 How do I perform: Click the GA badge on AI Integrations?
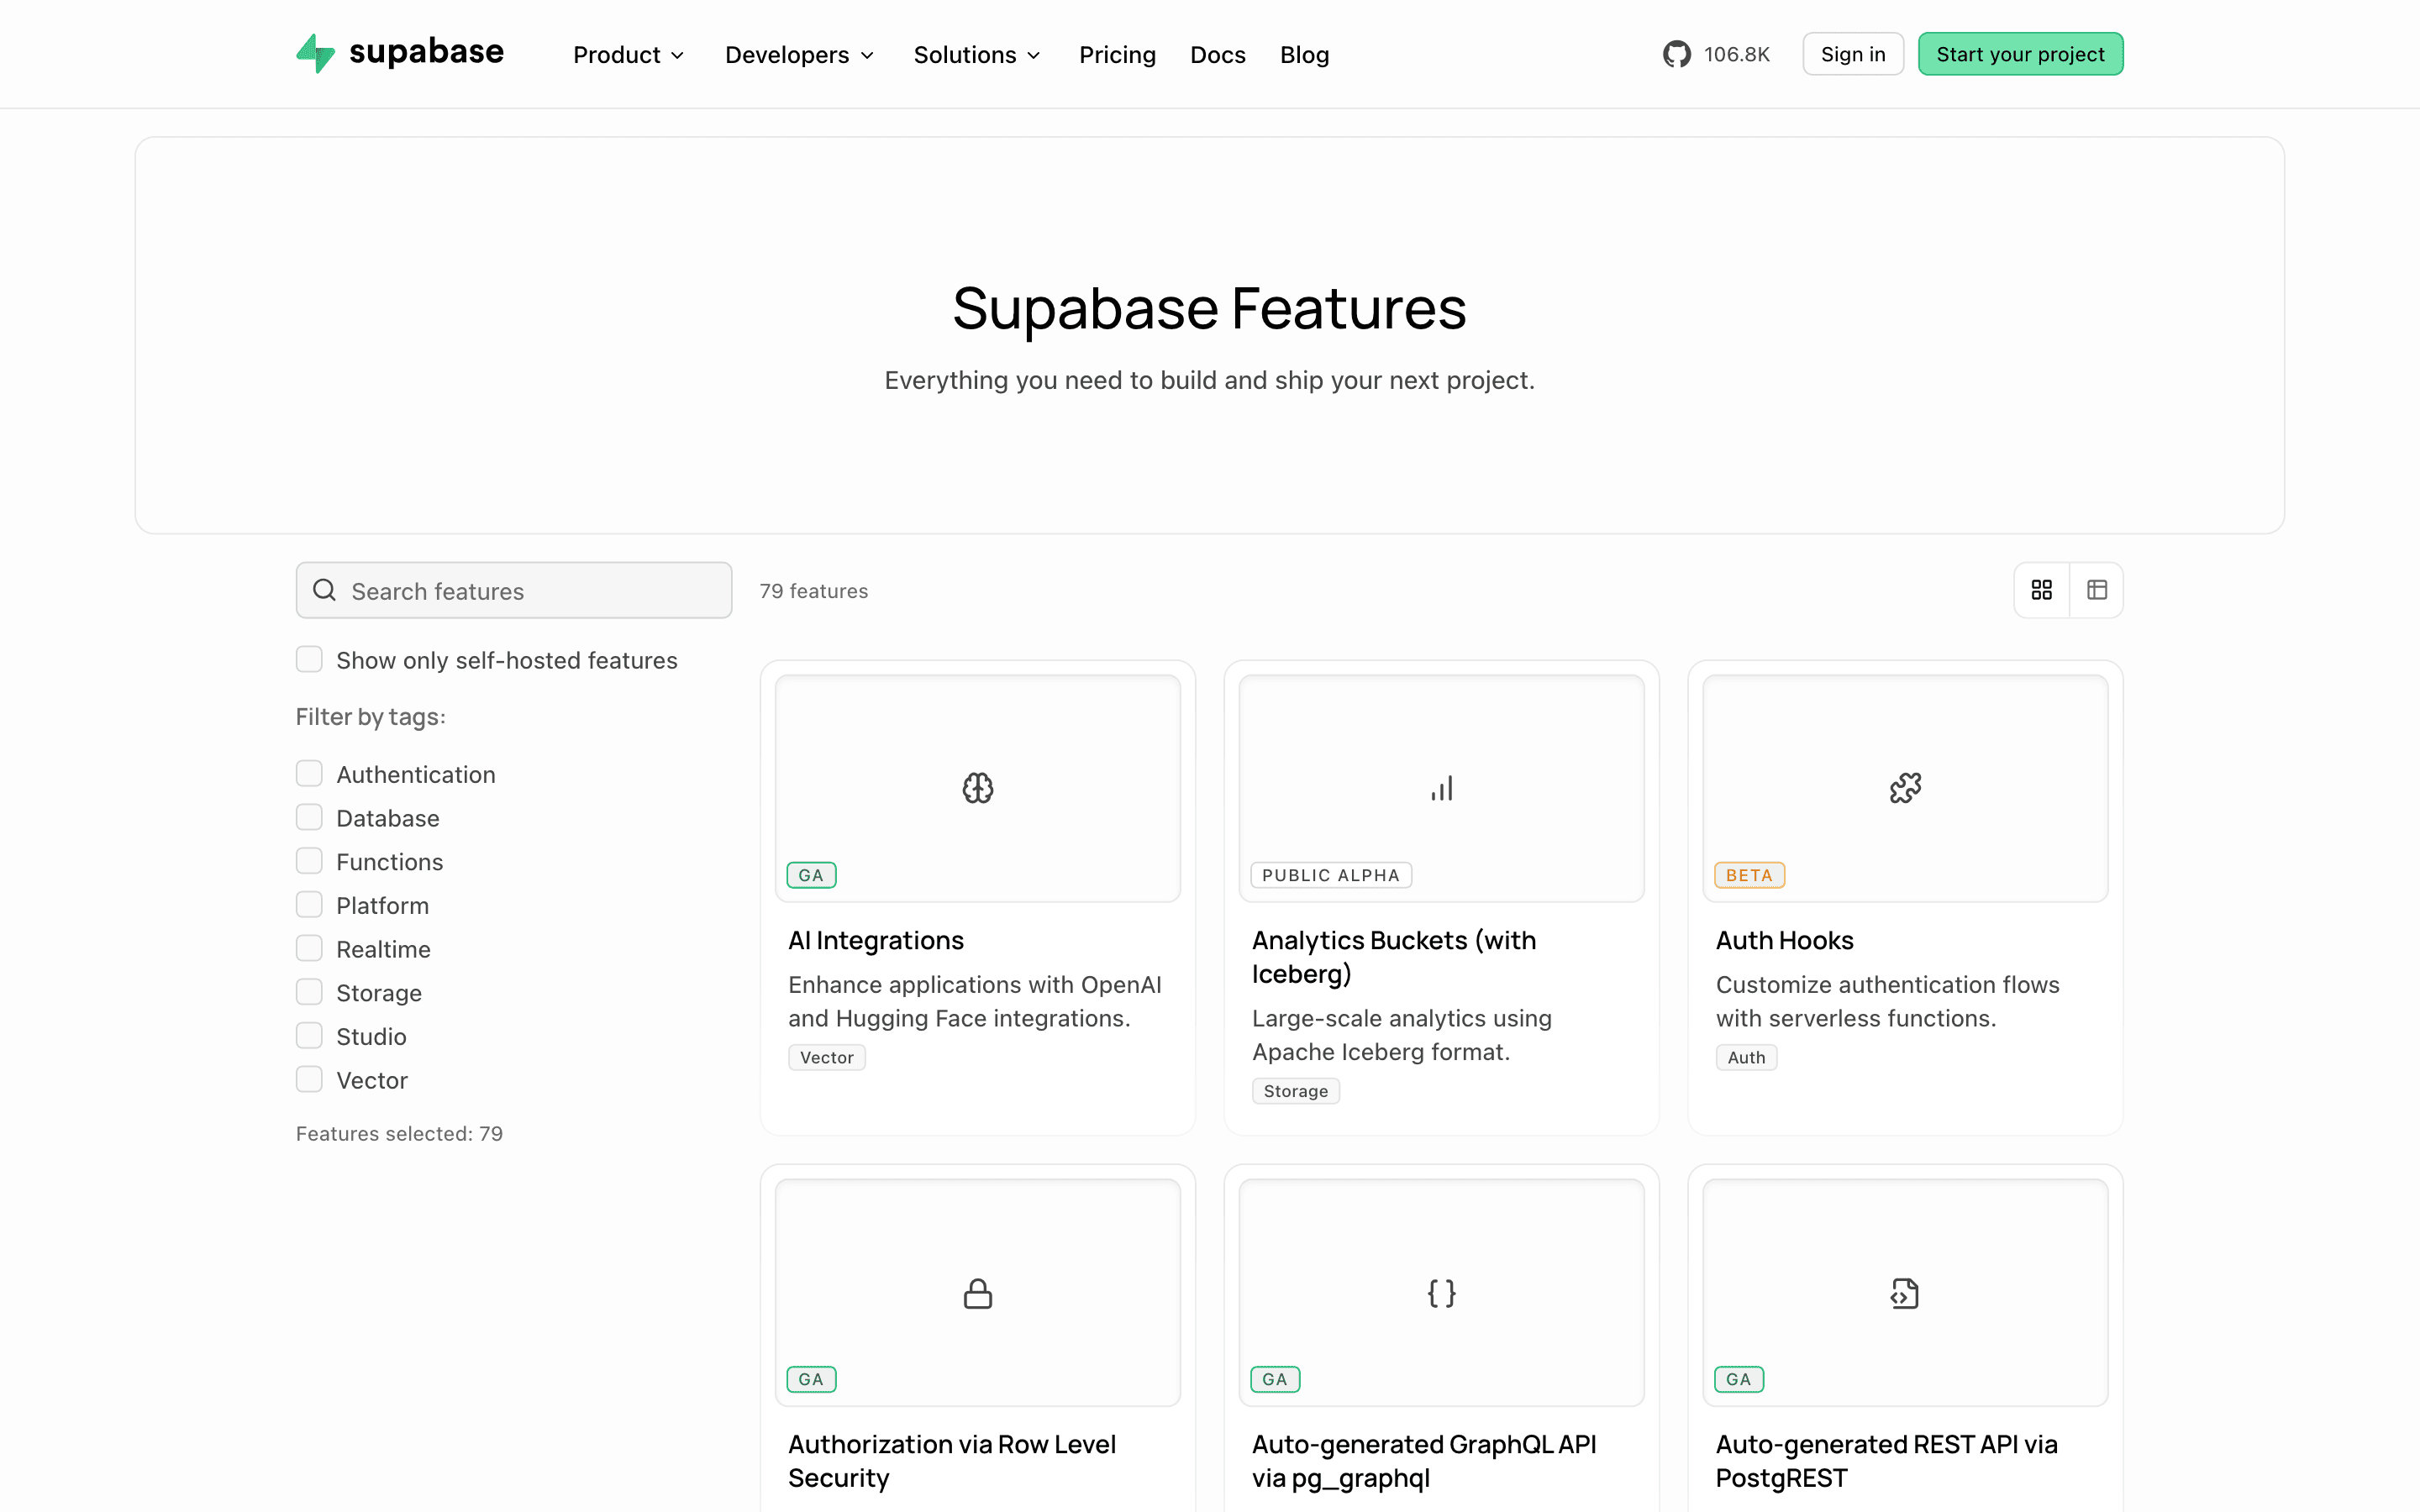pyautogui.click(x=811, y=875)
